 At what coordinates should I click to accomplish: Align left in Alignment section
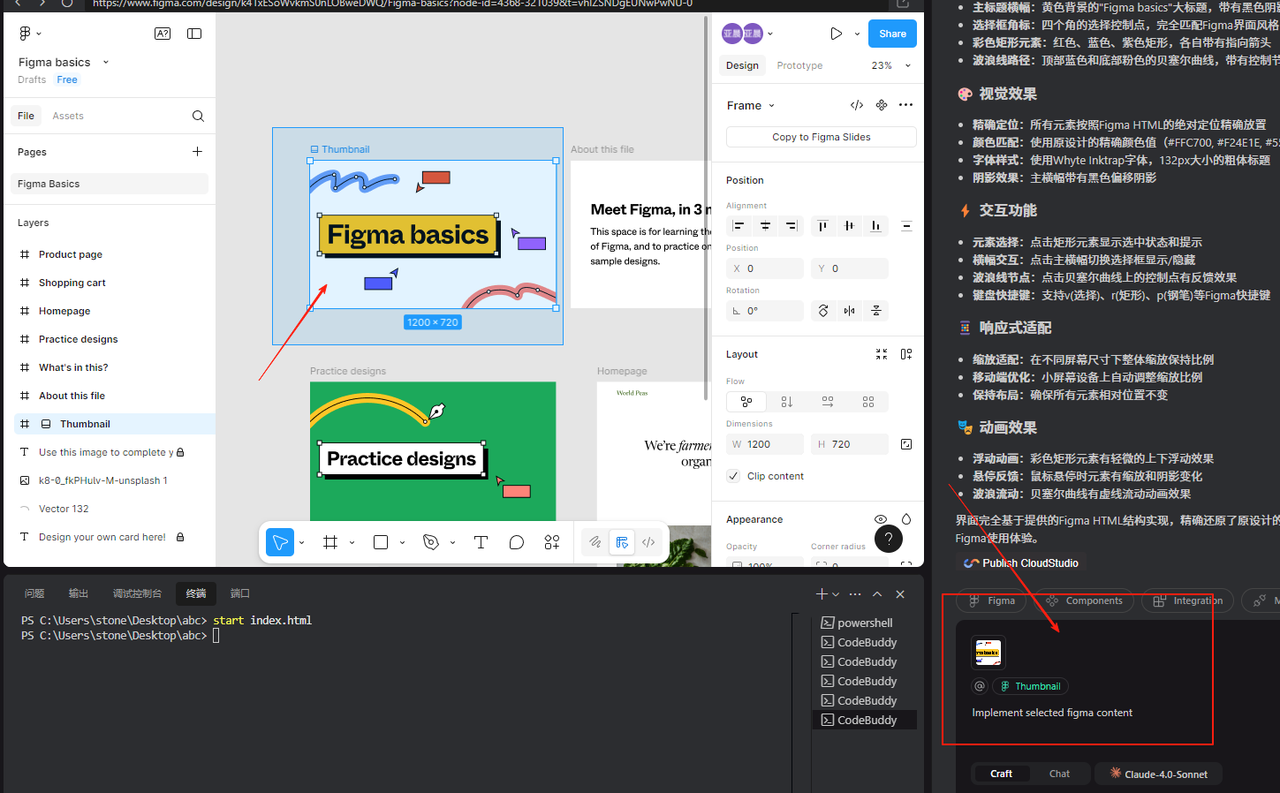tap(739, 227)
